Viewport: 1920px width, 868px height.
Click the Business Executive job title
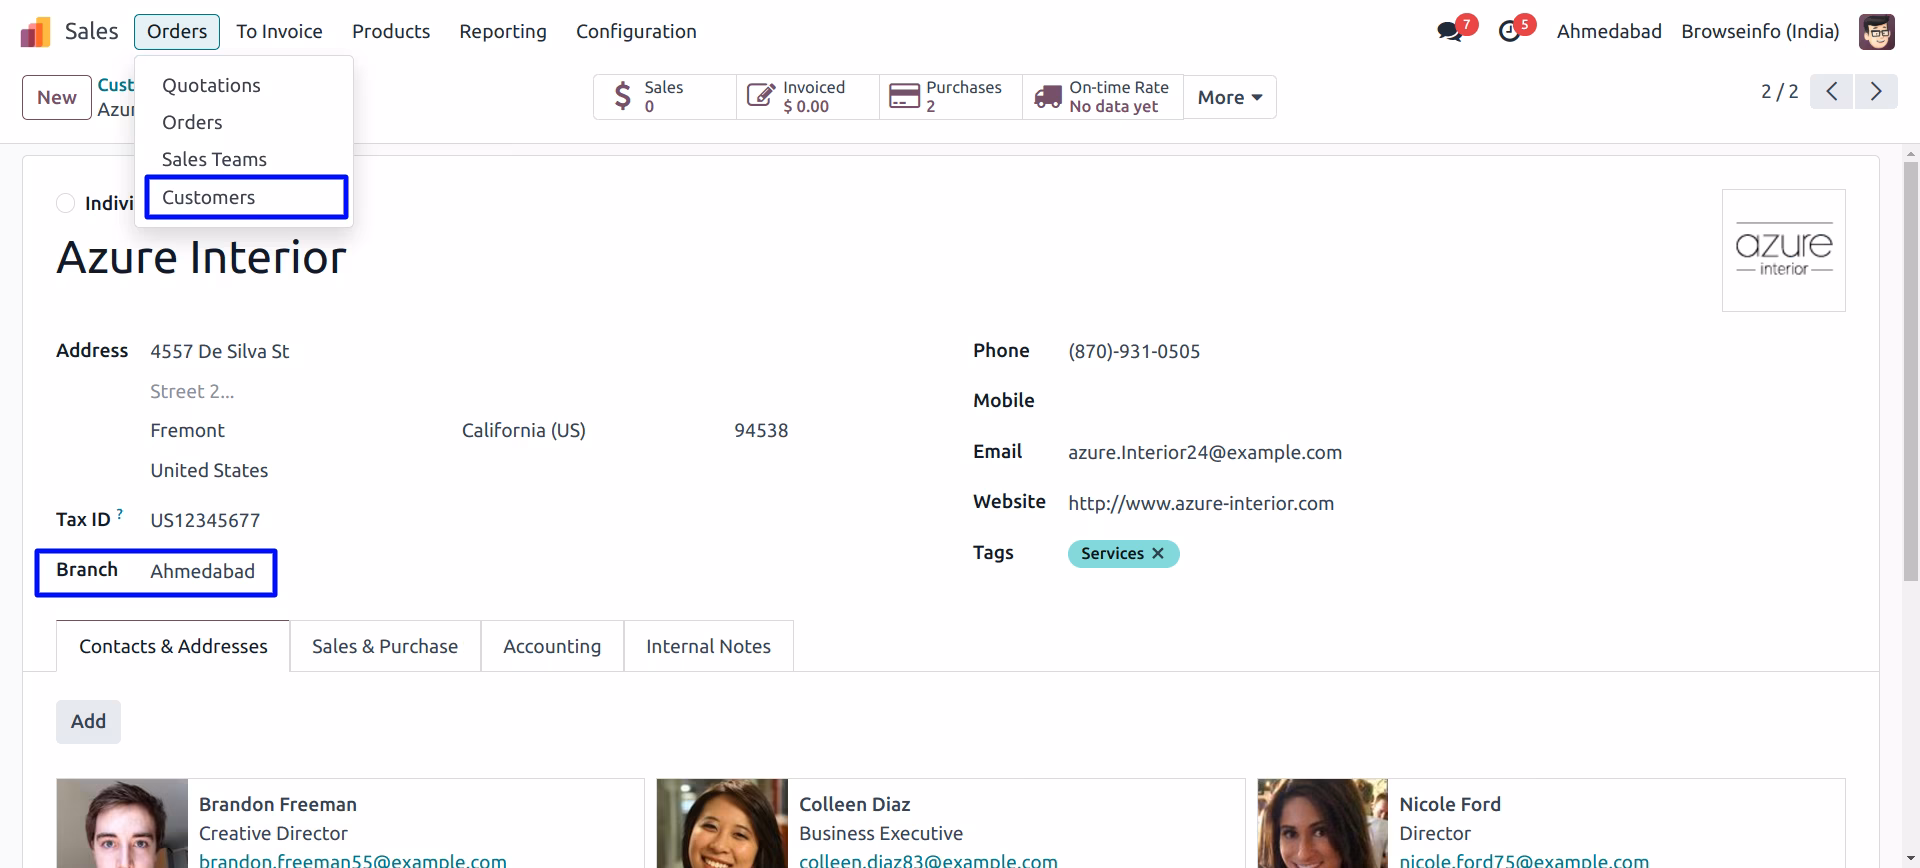[x=881, y=833]
